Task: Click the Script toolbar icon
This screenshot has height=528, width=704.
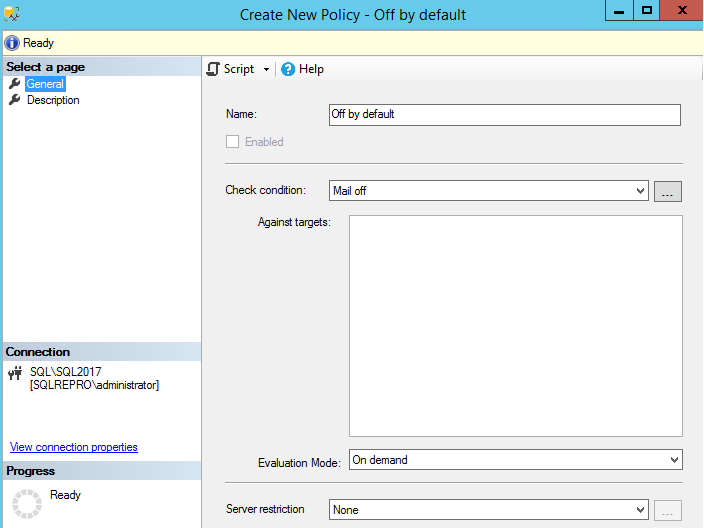Action: pyautogui.click(x=213, y=69)
